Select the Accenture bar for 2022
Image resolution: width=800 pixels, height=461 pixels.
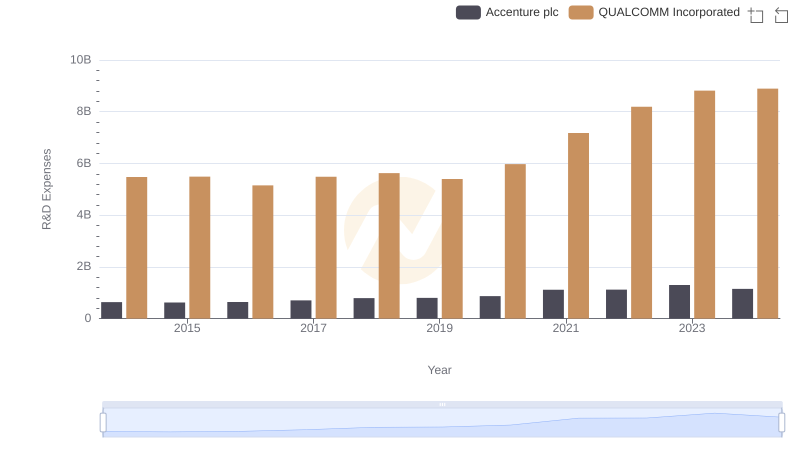[x=616, y=304]
